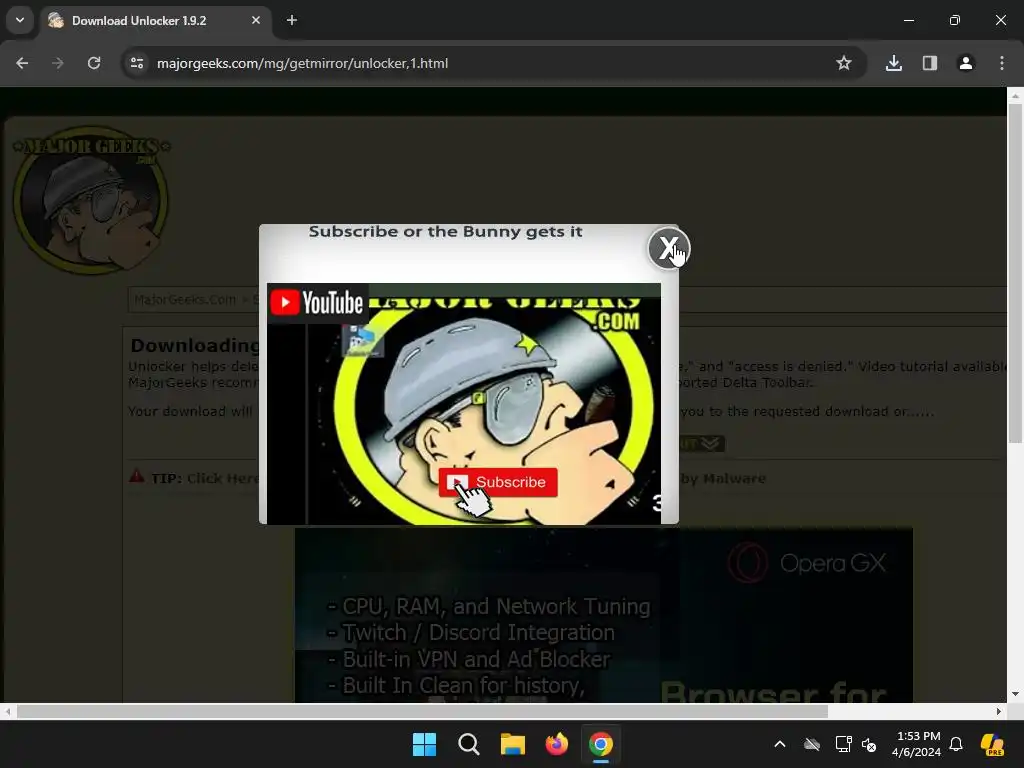Toggle the Chrome side panel
Viewport: 1024px width, 768px height.
930,63
